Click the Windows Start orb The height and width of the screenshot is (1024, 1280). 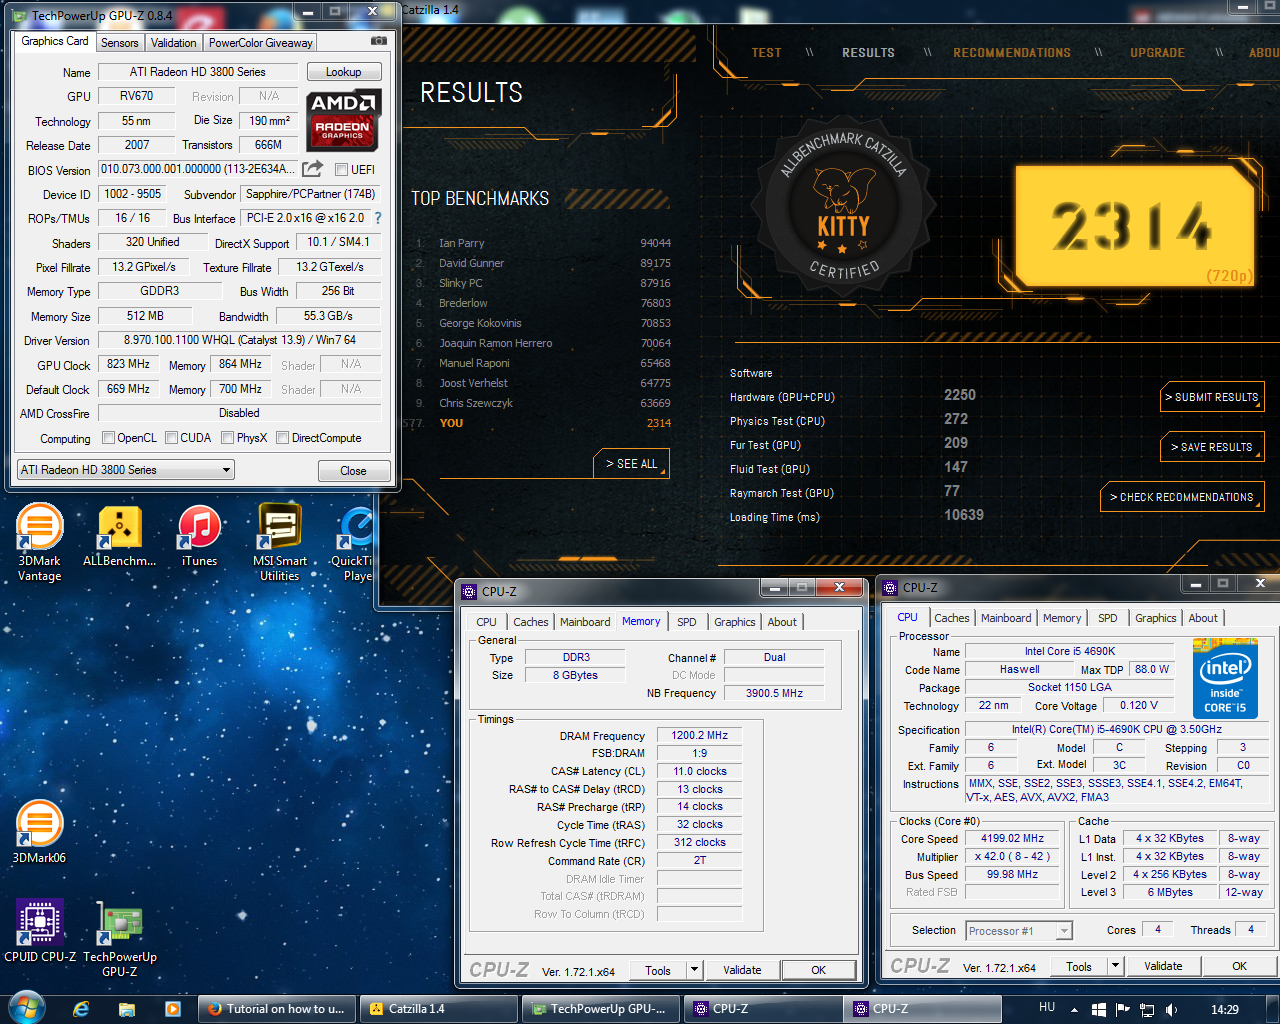pos(25,1007)
